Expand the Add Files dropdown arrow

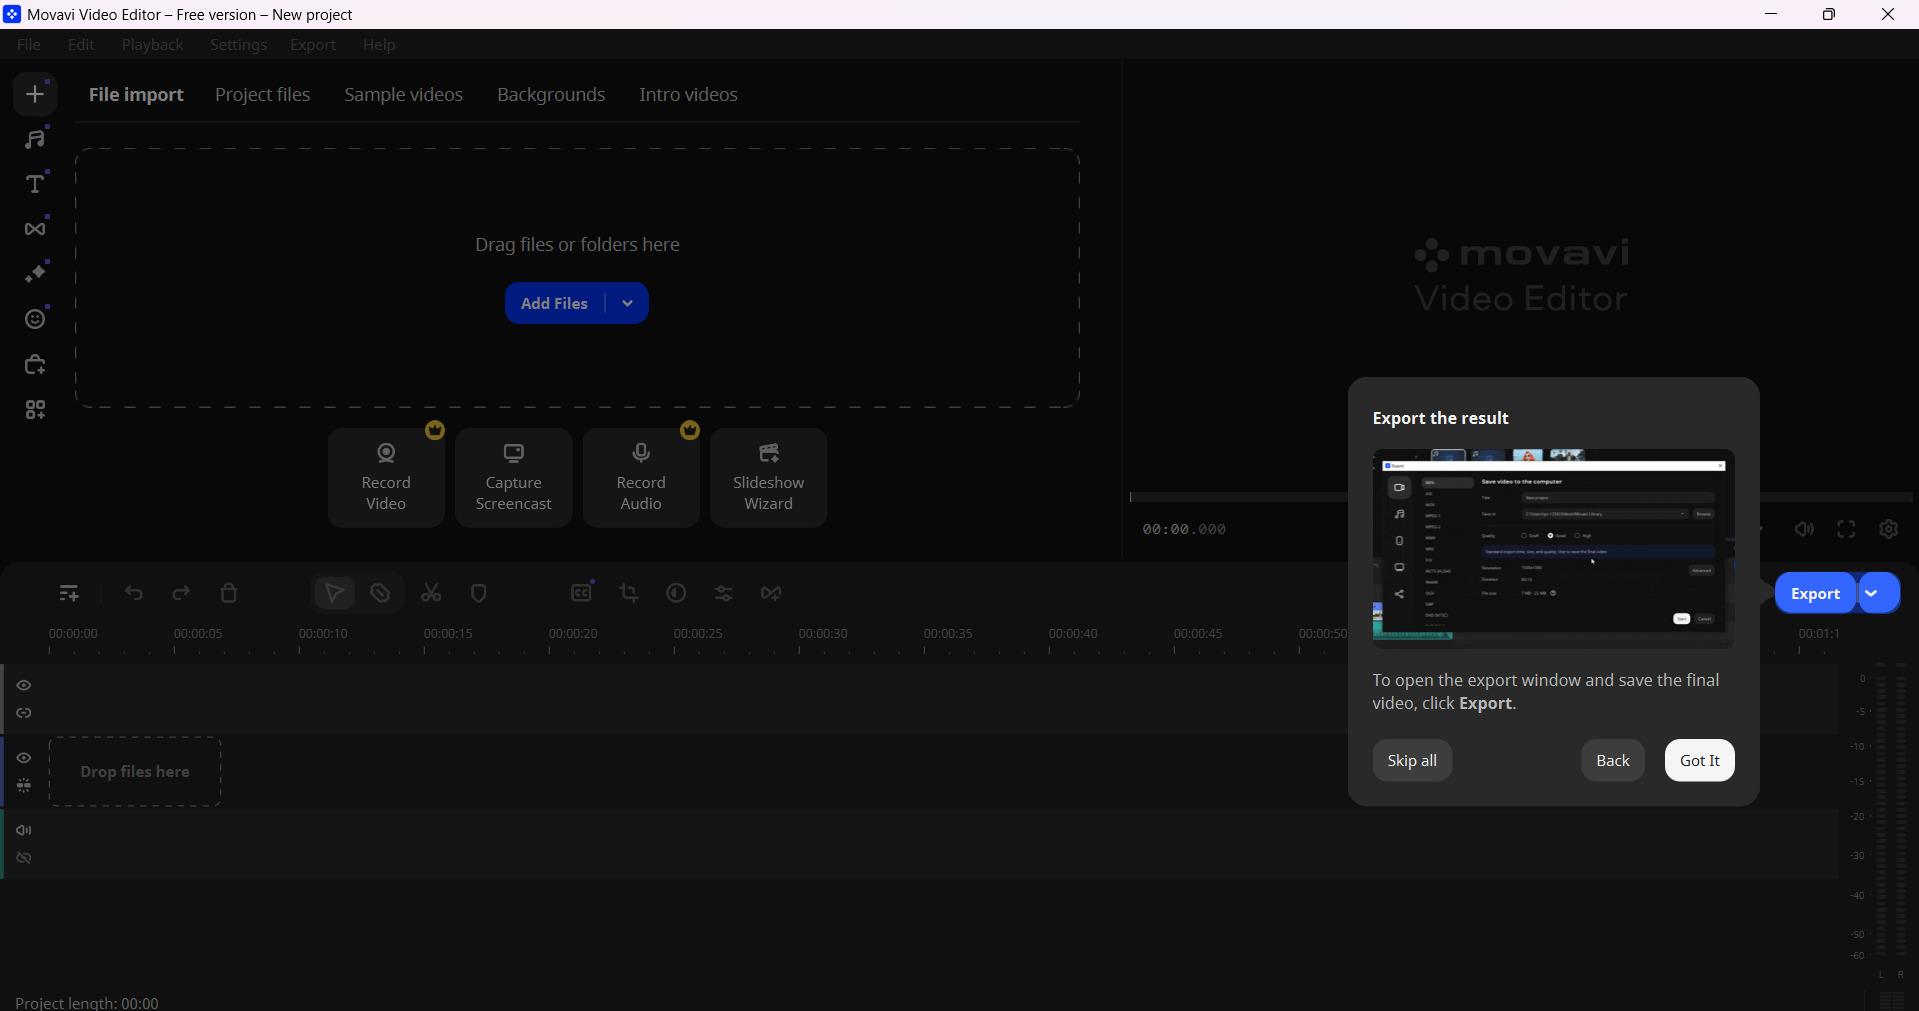click(x=627, y=304)
